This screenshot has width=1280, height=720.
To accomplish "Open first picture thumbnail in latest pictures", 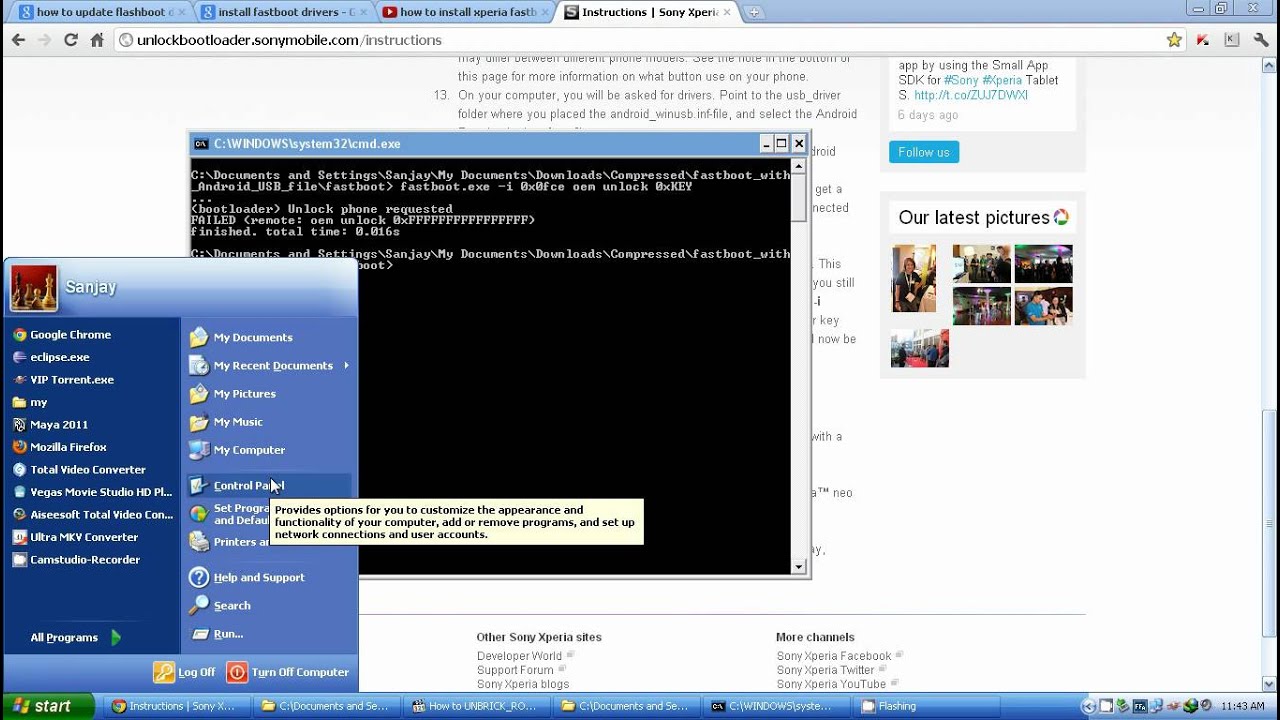I will pos(914,279).
